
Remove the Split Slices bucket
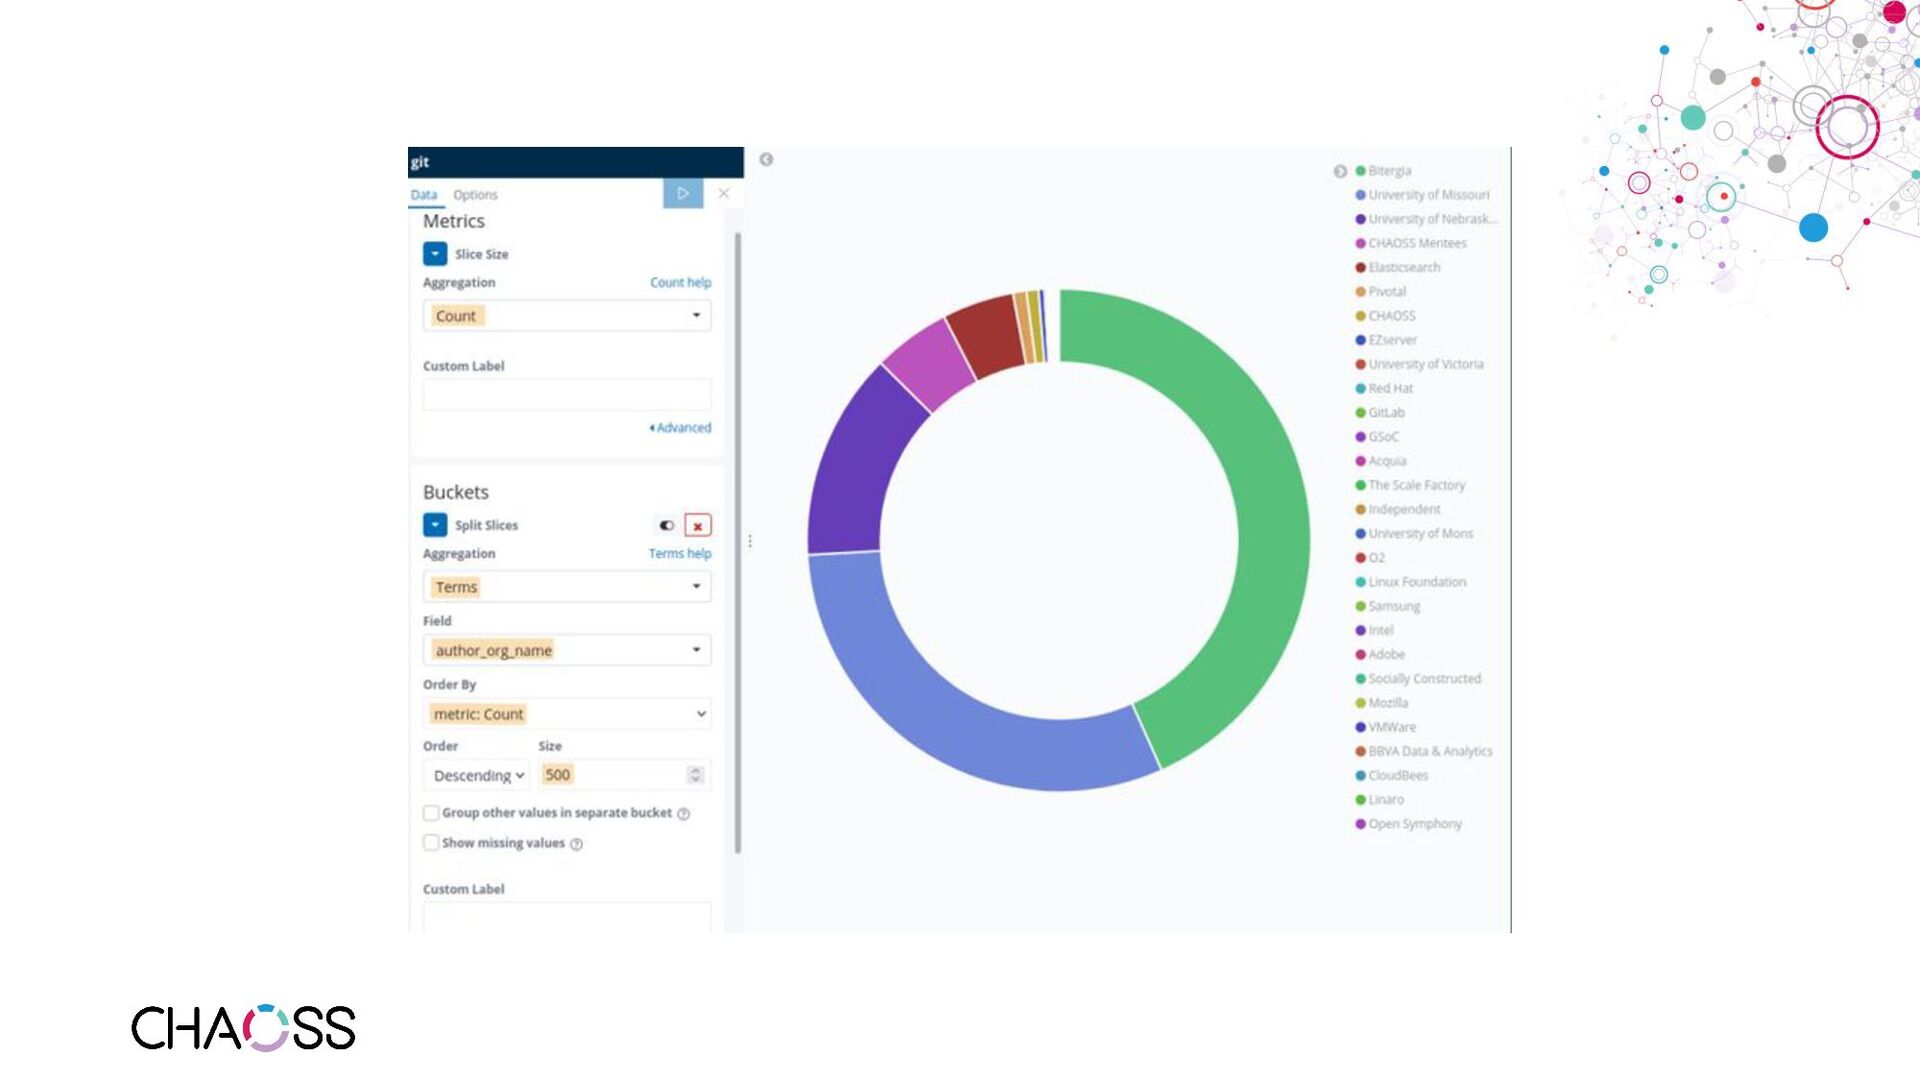[698, 526]
